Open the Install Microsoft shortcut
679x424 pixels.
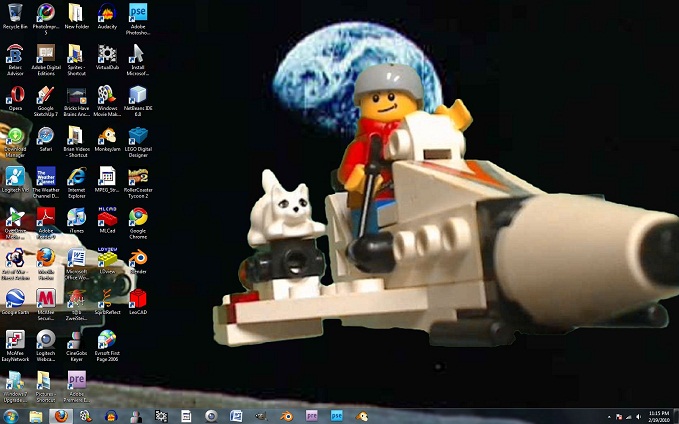[x=138, y=60]
